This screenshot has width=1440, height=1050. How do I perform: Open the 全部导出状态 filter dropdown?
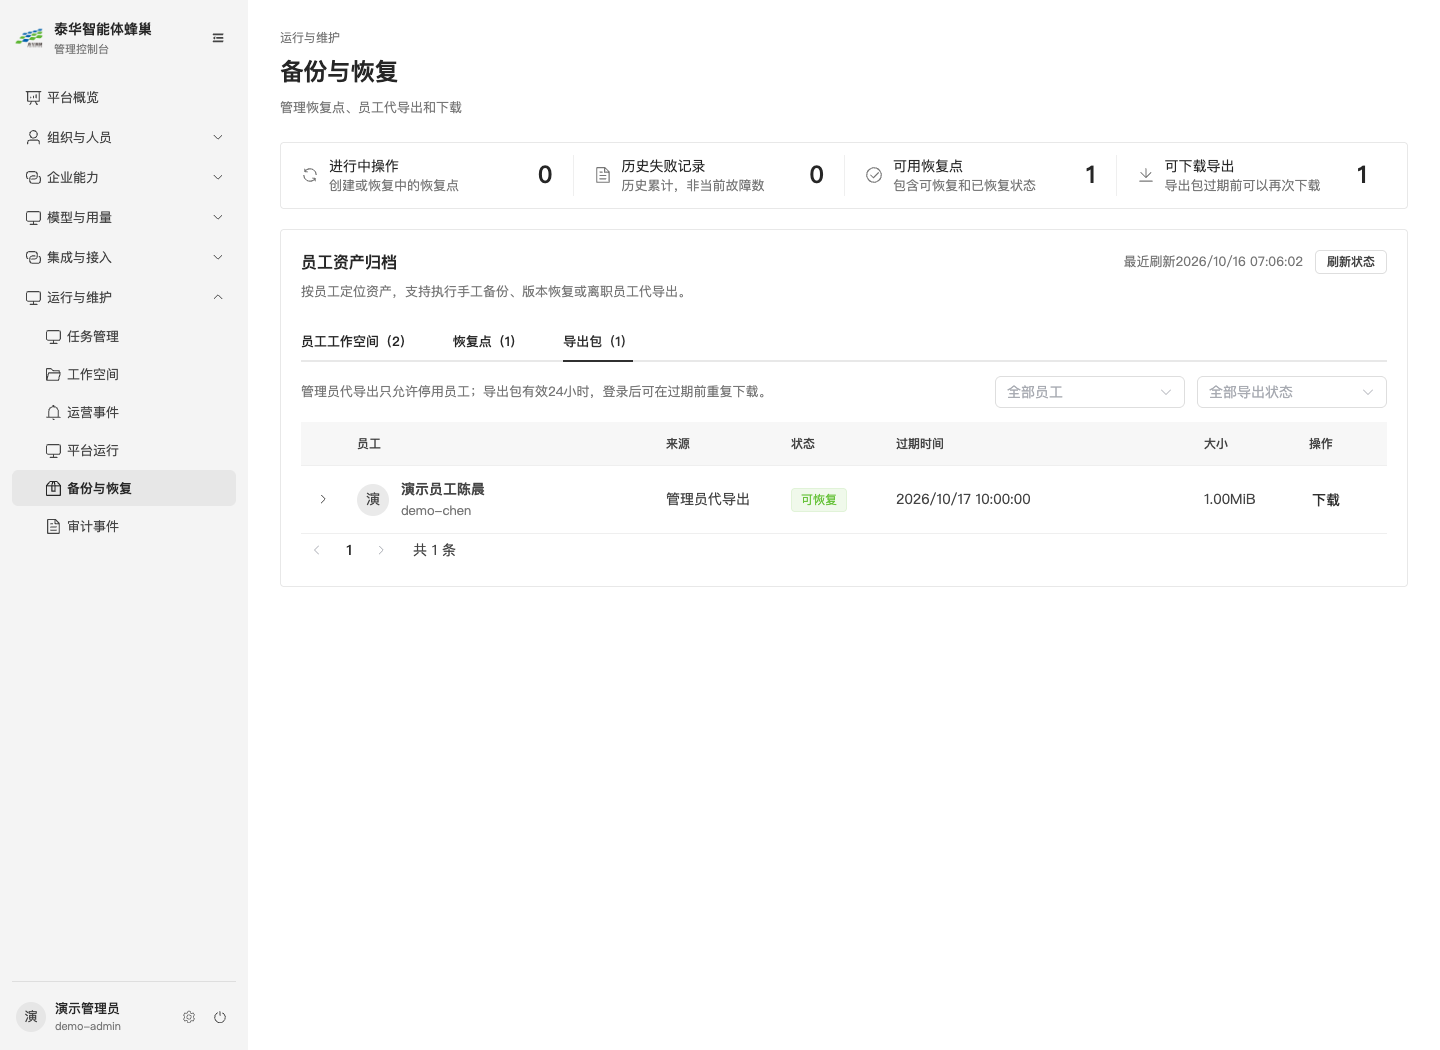[x=1292, y=392]
